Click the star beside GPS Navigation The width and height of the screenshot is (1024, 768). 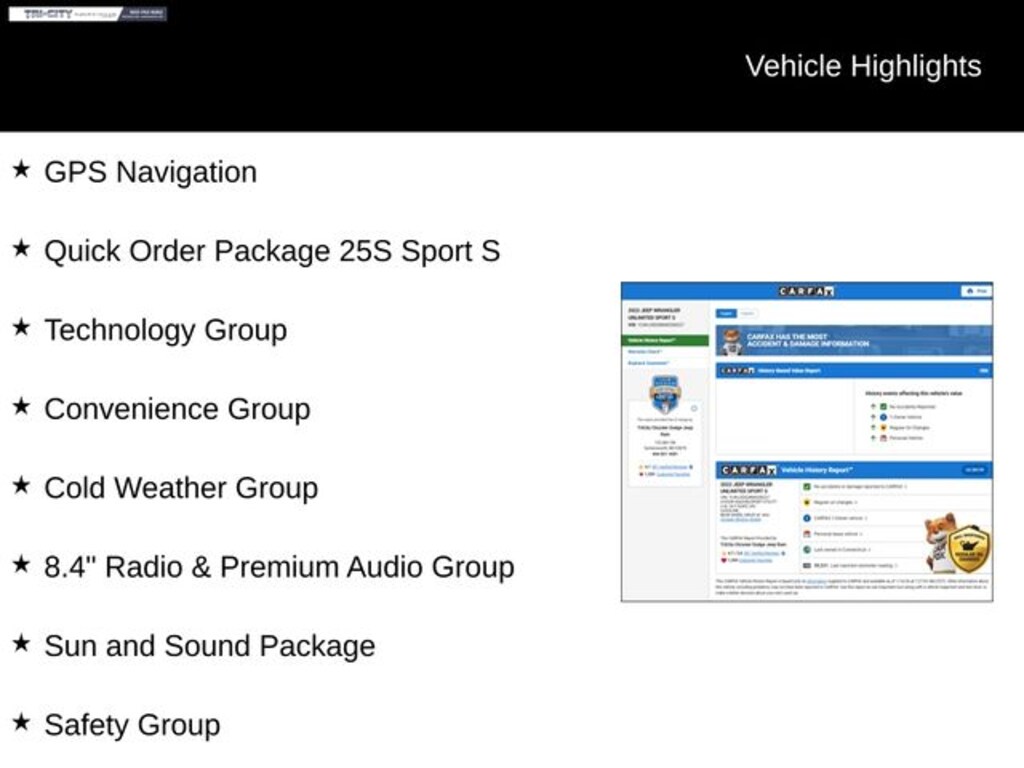point(20,170)
